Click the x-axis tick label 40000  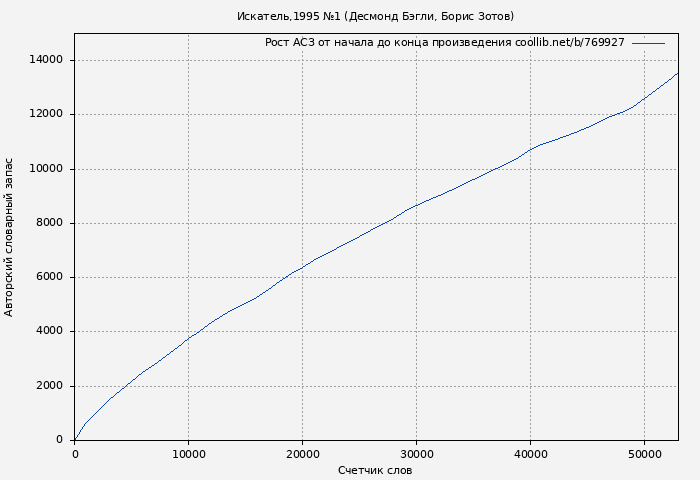530,454
